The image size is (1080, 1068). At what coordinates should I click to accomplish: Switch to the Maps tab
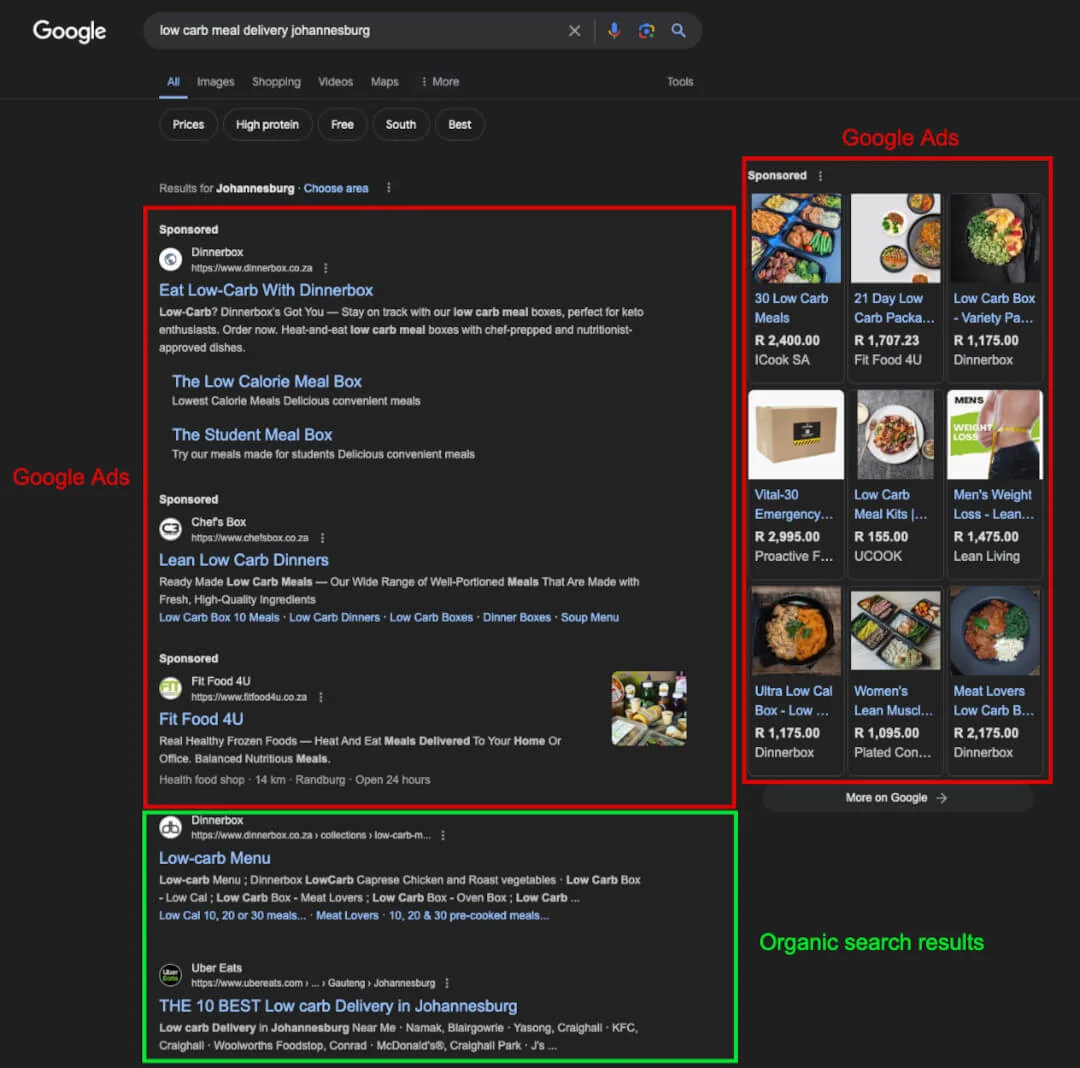tap(384, 81)
